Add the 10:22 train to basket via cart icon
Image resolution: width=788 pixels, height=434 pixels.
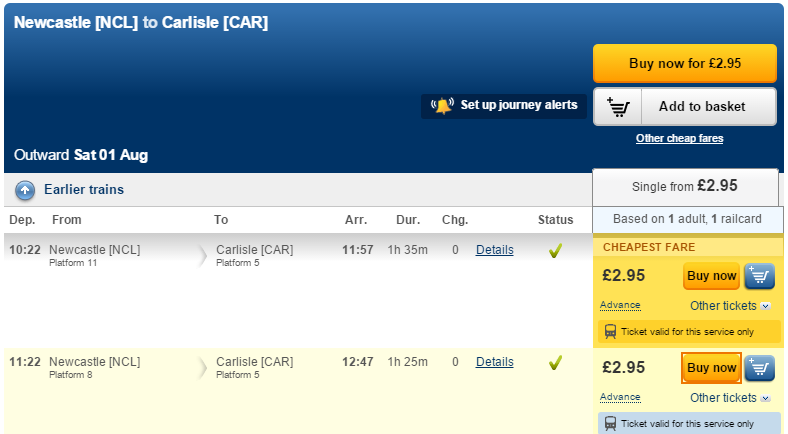coord(759,276)
